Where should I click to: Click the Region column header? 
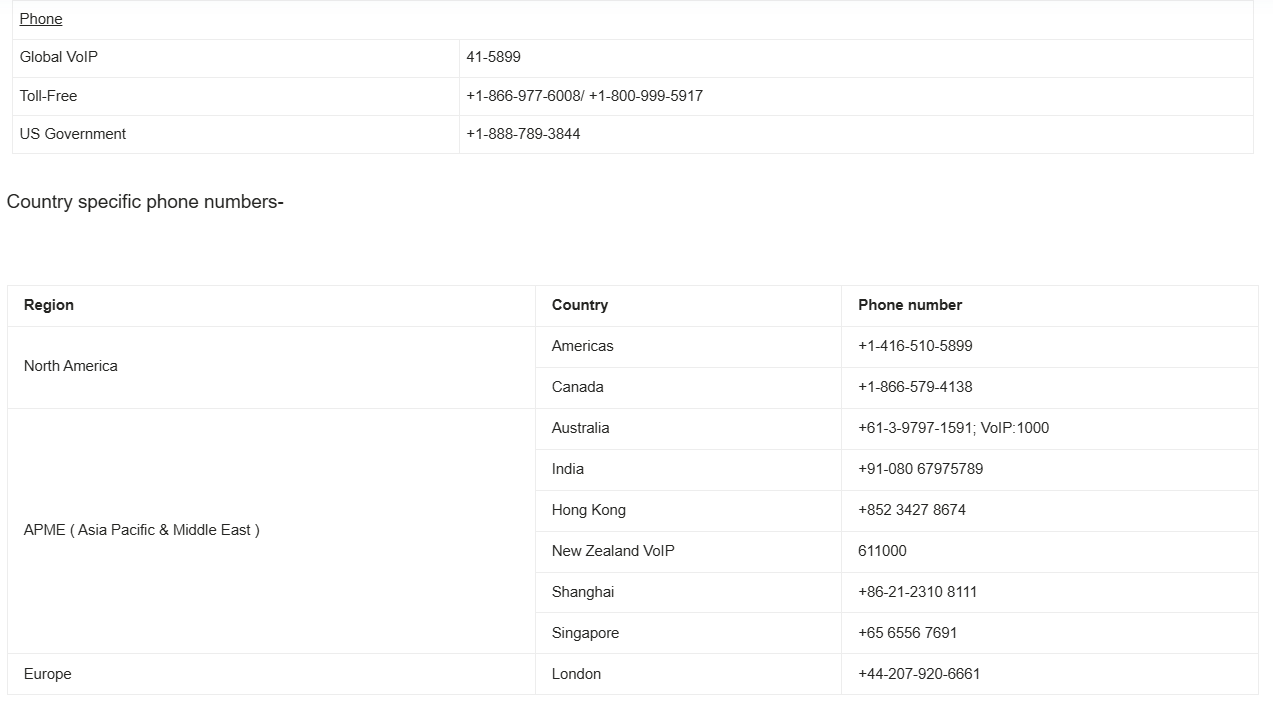point(49,305)
